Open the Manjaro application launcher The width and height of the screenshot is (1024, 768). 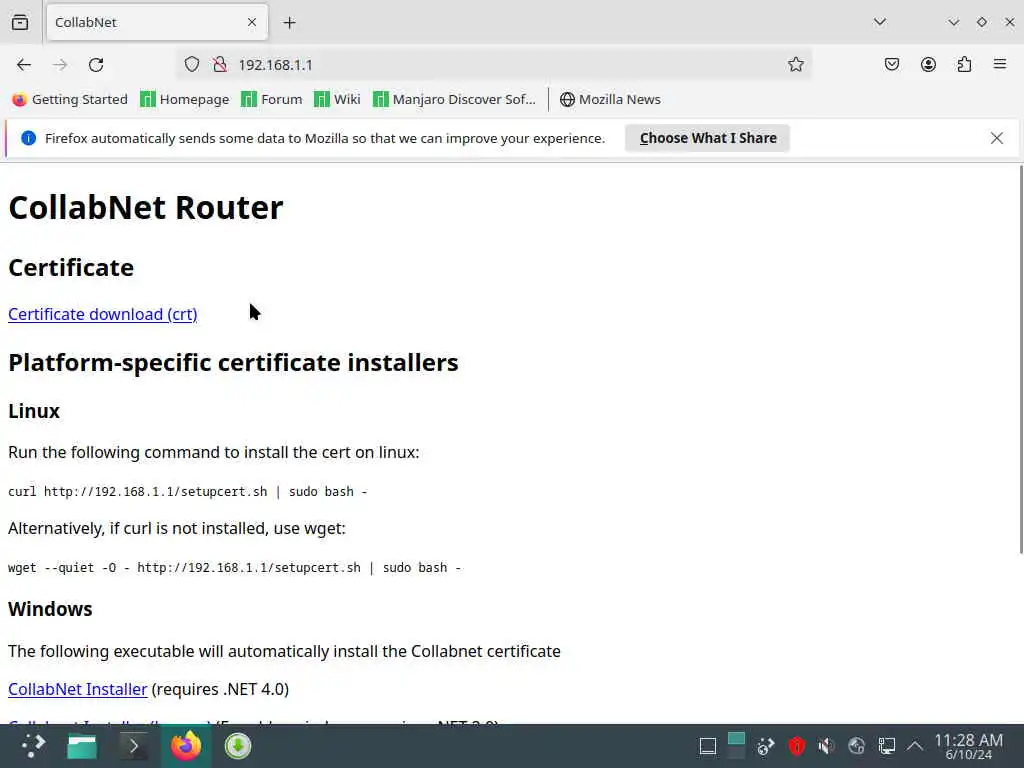coord(33,746)
